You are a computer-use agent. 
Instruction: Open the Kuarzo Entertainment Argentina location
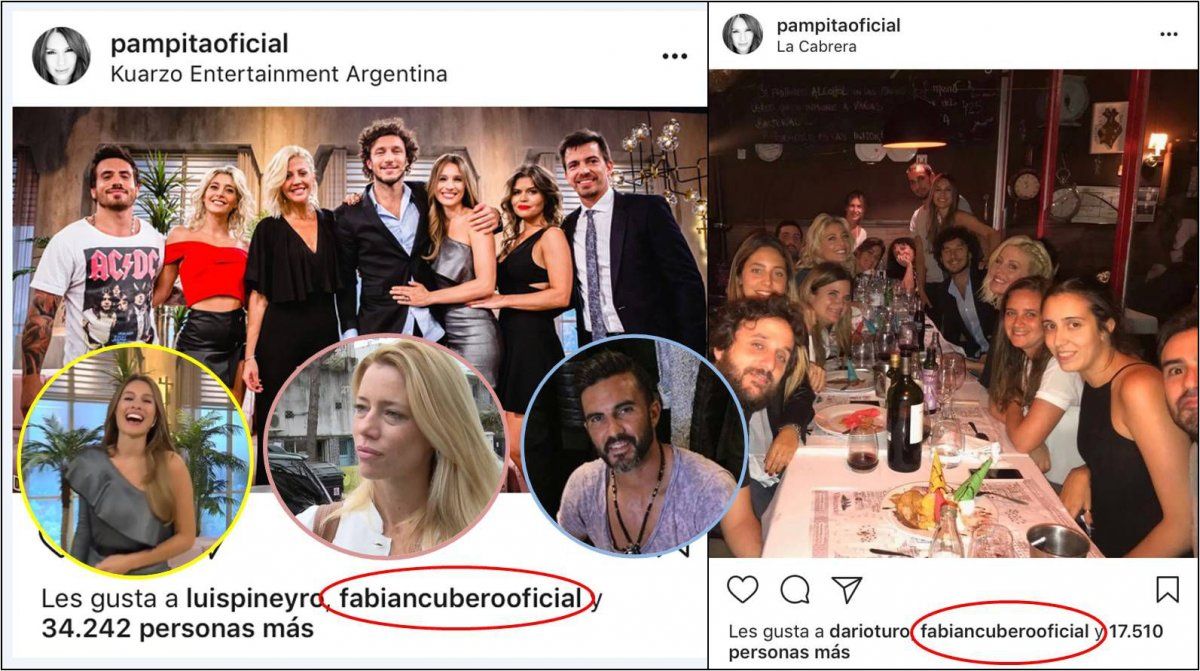pyautogui.click(x=278, y=74)
